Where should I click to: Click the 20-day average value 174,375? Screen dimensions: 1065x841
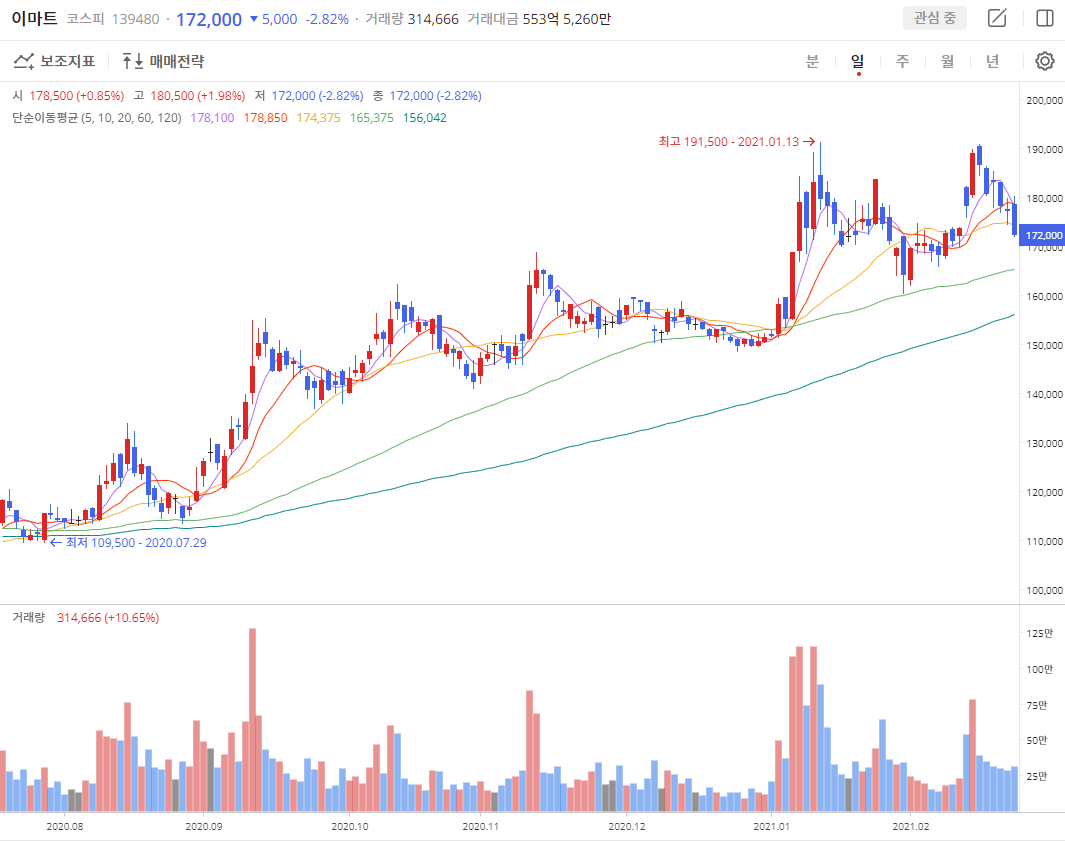pyautogui.click(x=319, y=118)
